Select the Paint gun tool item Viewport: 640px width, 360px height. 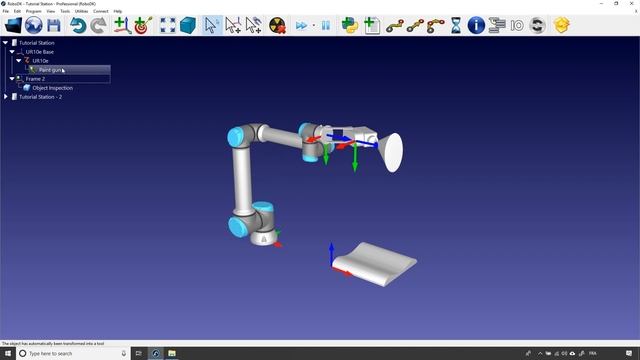pos(50,70)
